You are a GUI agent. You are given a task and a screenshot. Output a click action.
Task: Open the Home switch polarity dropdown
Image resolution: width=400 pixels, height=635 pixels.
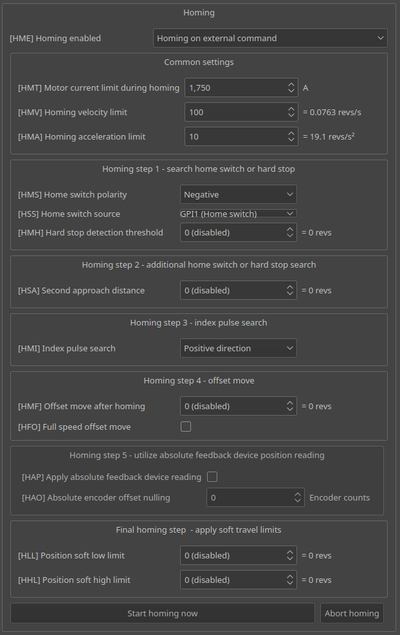[x=238, y=194]
